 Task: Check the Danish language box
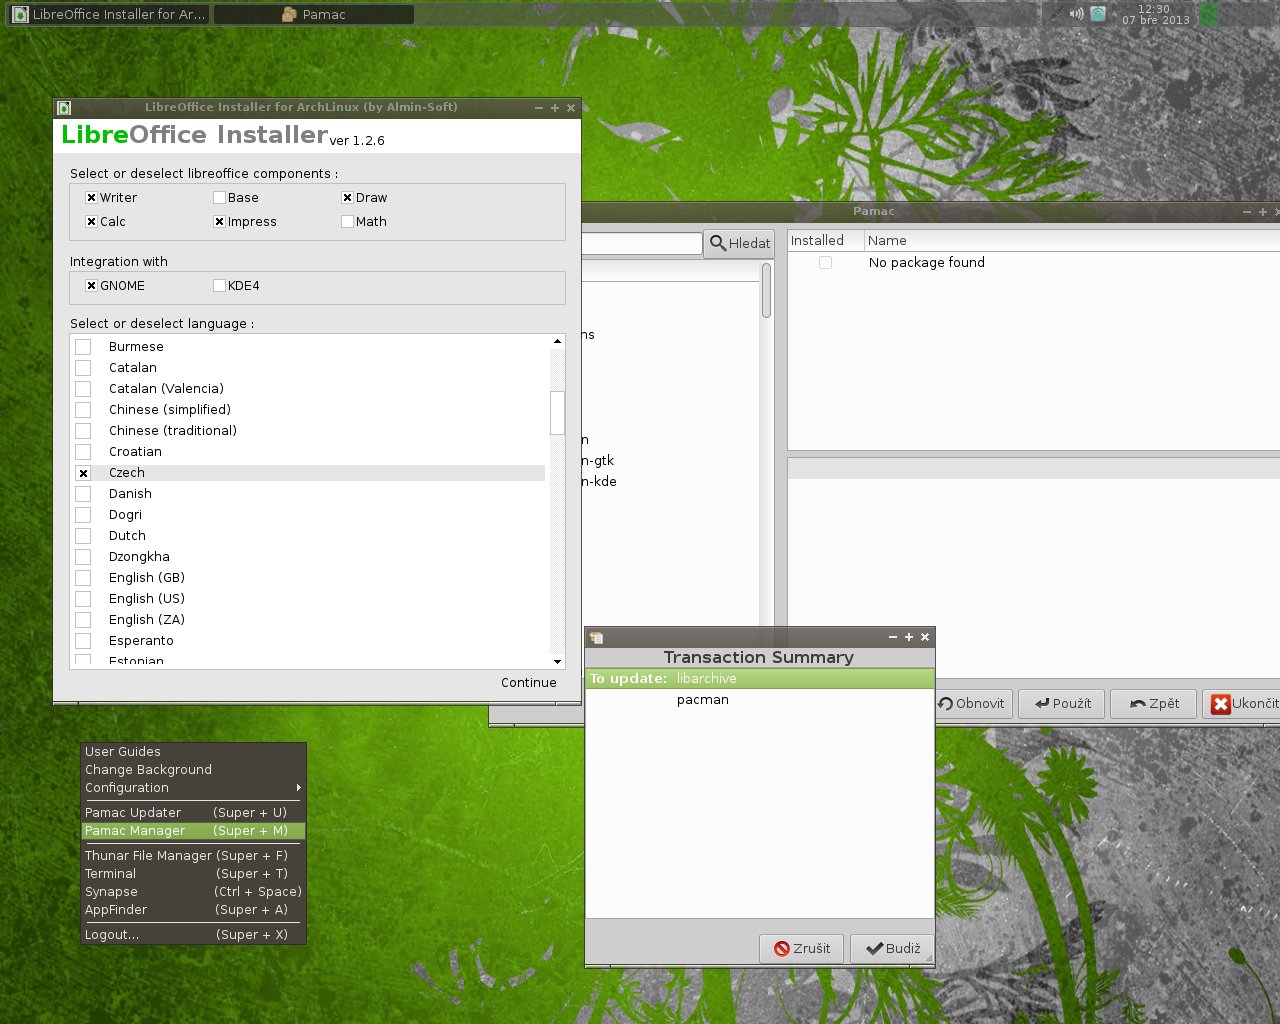[83, 494]
